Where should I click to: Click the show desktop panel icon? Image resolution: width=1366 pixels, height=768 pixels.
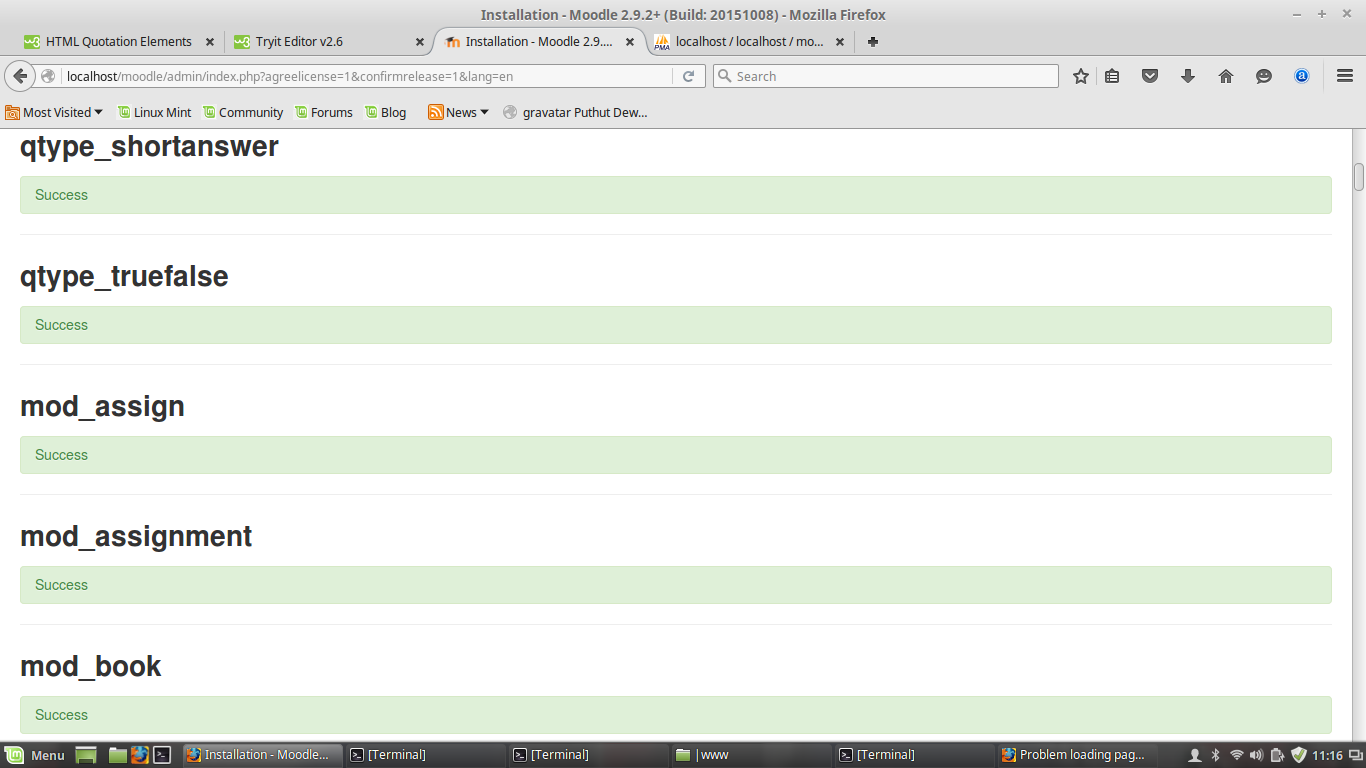(x=86, y=755)
